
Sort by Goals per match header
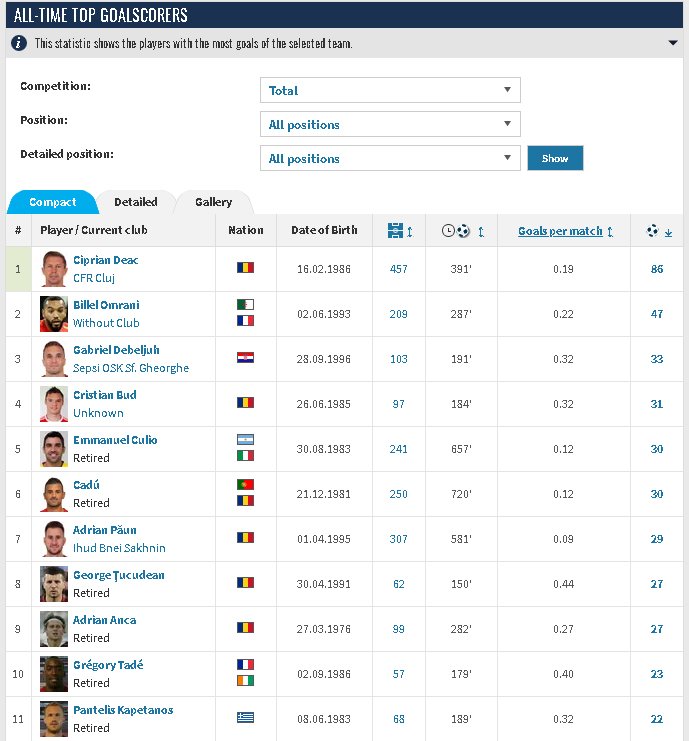coord(560,231)
